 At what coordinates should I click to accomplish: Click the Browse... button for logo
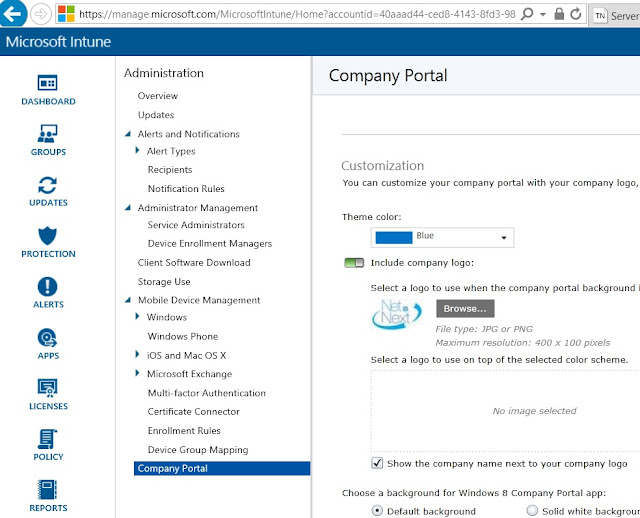(x=464, y=309)
